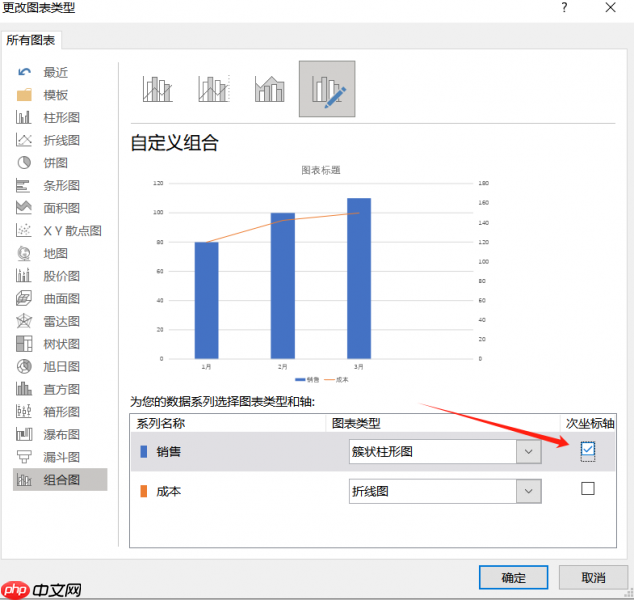Screen dimensions: 634x600
Task: Click the 自定义组合 heading
Action: click(x=174, y=143)
